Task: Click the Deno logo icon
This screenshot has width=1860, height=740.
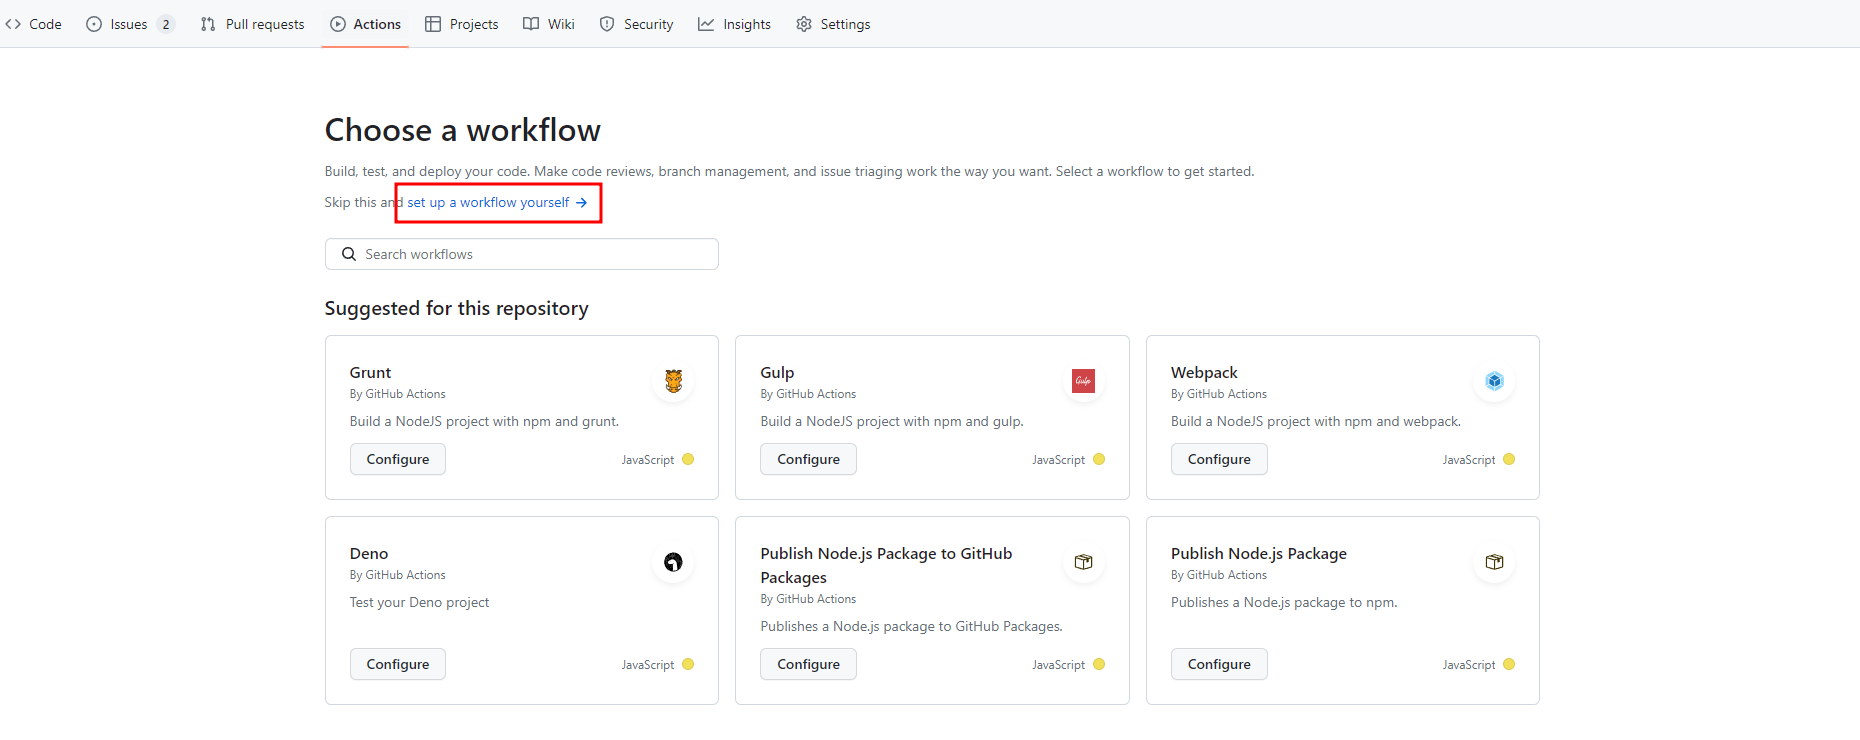Action: pyautogui.click(x=674, y=562)
